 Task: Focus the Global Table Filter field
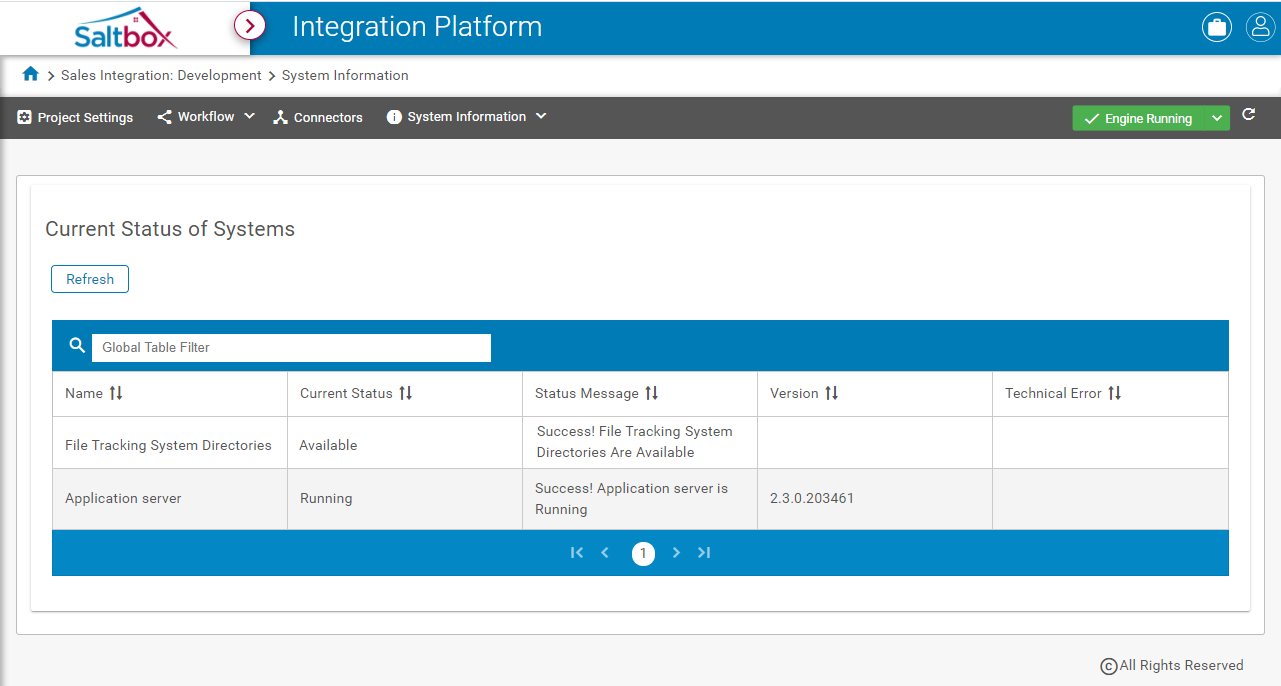tap(291, 347)
